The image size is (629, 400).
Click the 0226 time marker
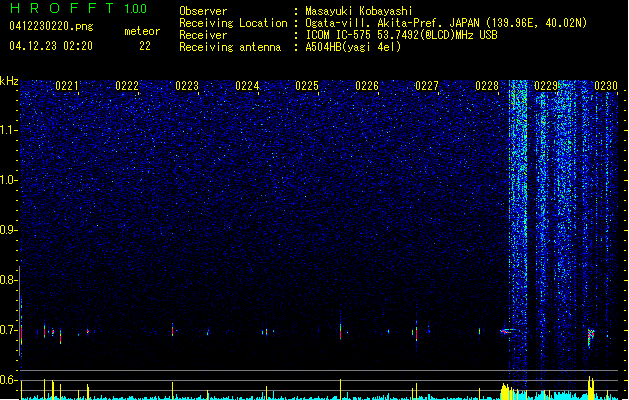coord(367,86)
